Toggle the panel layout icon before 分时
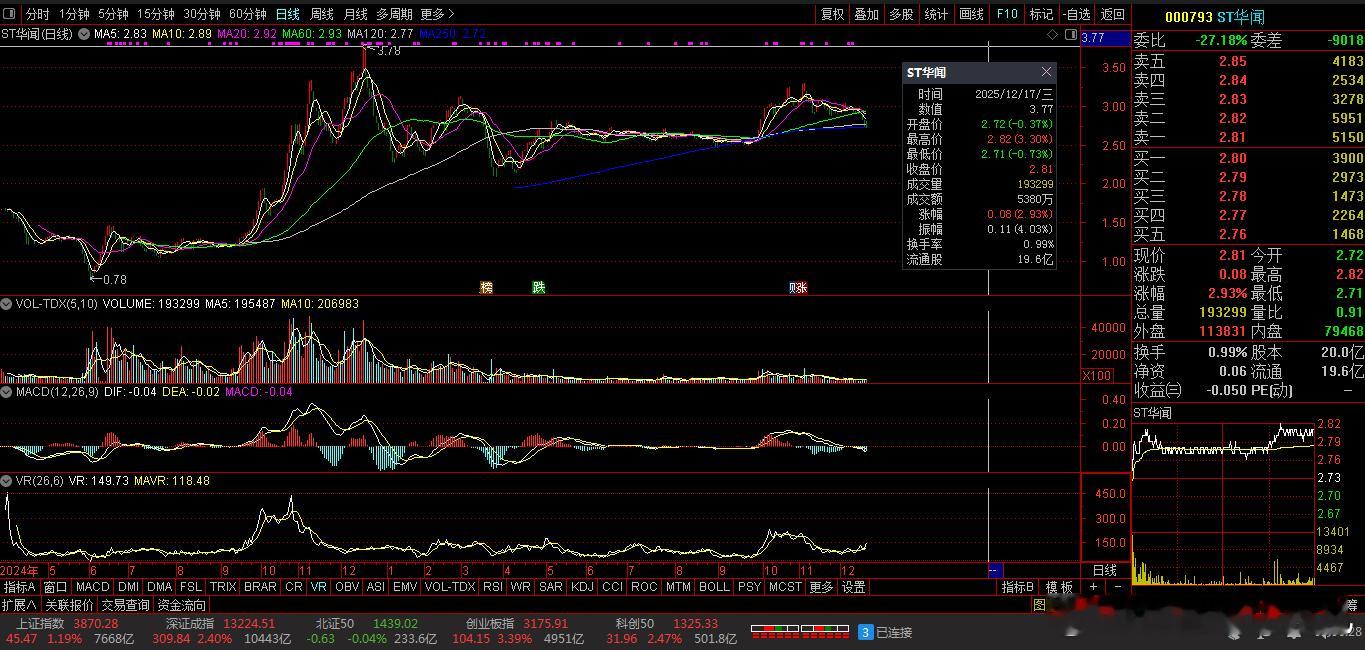This screenshot has height=650, width=1365. (x=9, y=14)
